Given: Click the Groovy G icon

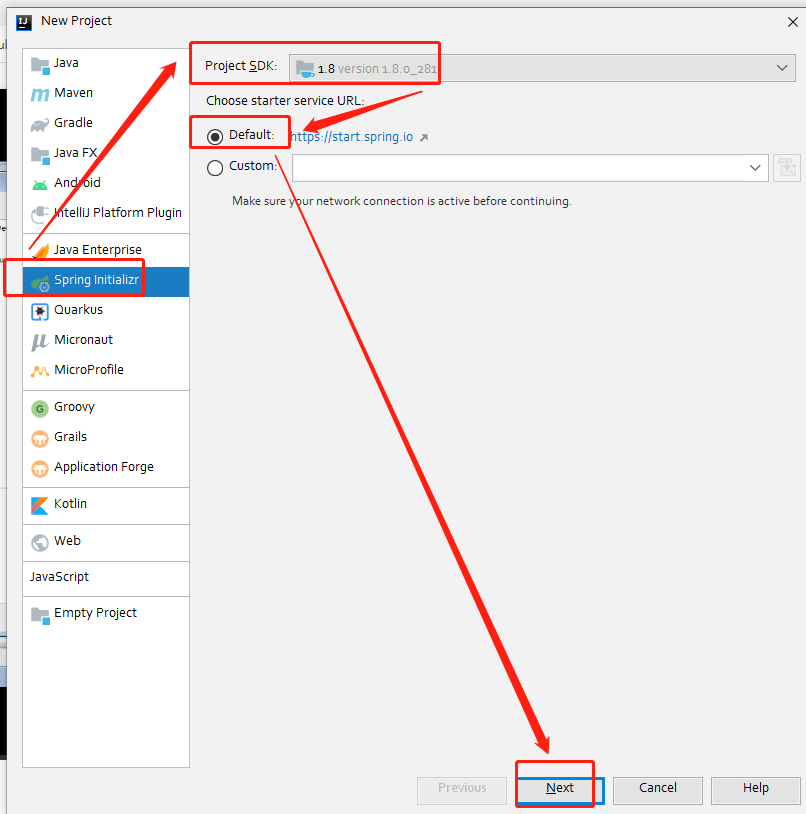Looking at the screenshot, I should [x=40, y=409].
